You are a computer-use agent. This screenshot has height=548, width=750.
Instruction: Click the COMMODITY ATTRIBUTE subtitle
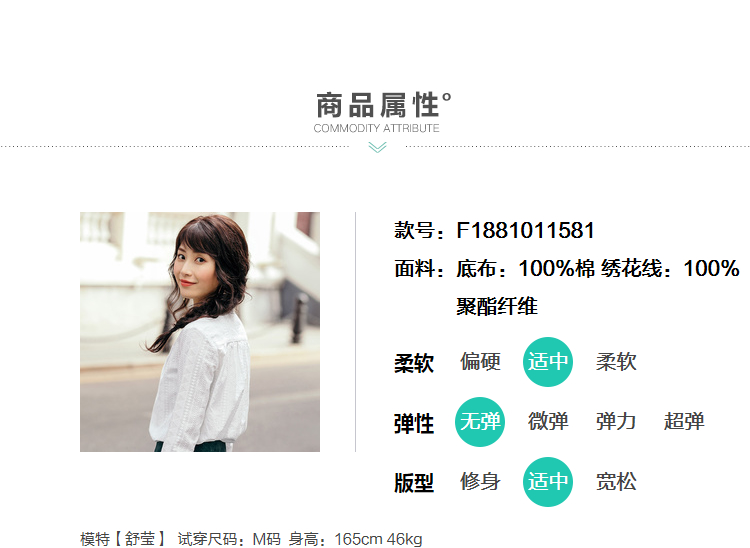(x=376, y=128)
